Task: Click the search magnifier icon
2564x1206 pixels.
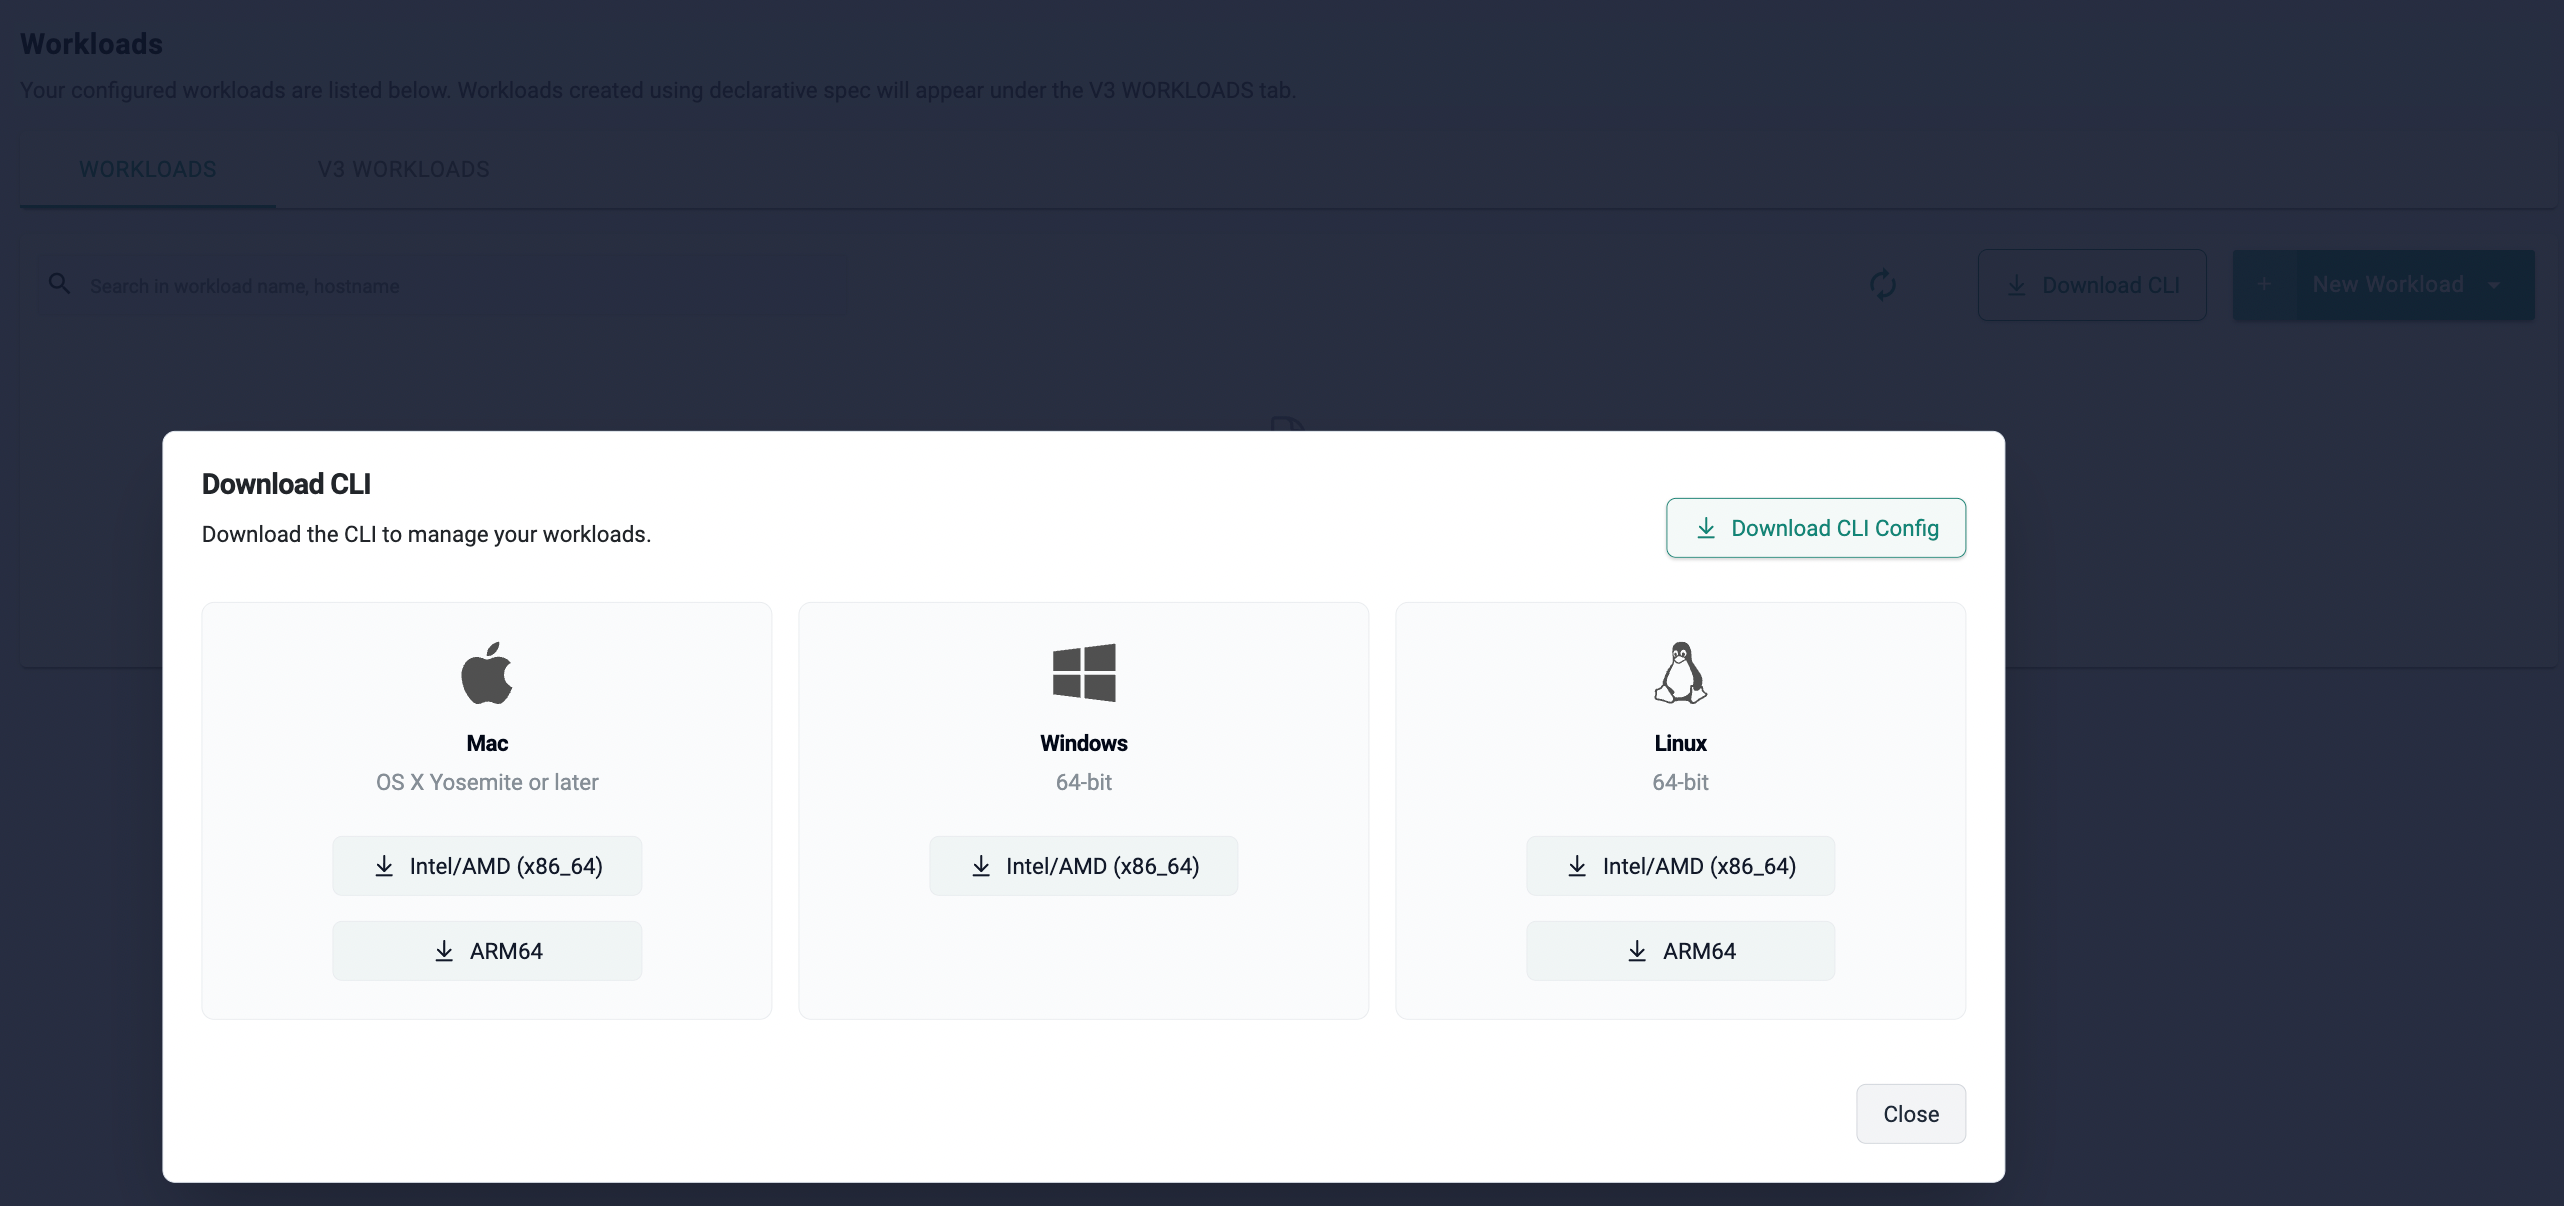Action: click(x=60, y=284)
